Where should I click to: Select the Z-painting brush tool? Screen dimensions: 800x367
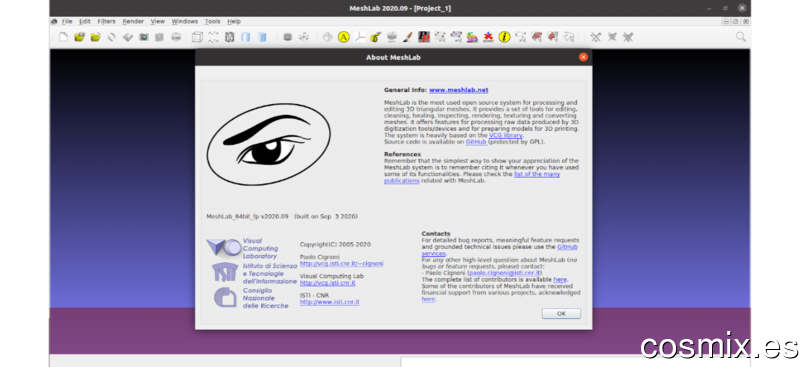[x=408, y=37]
